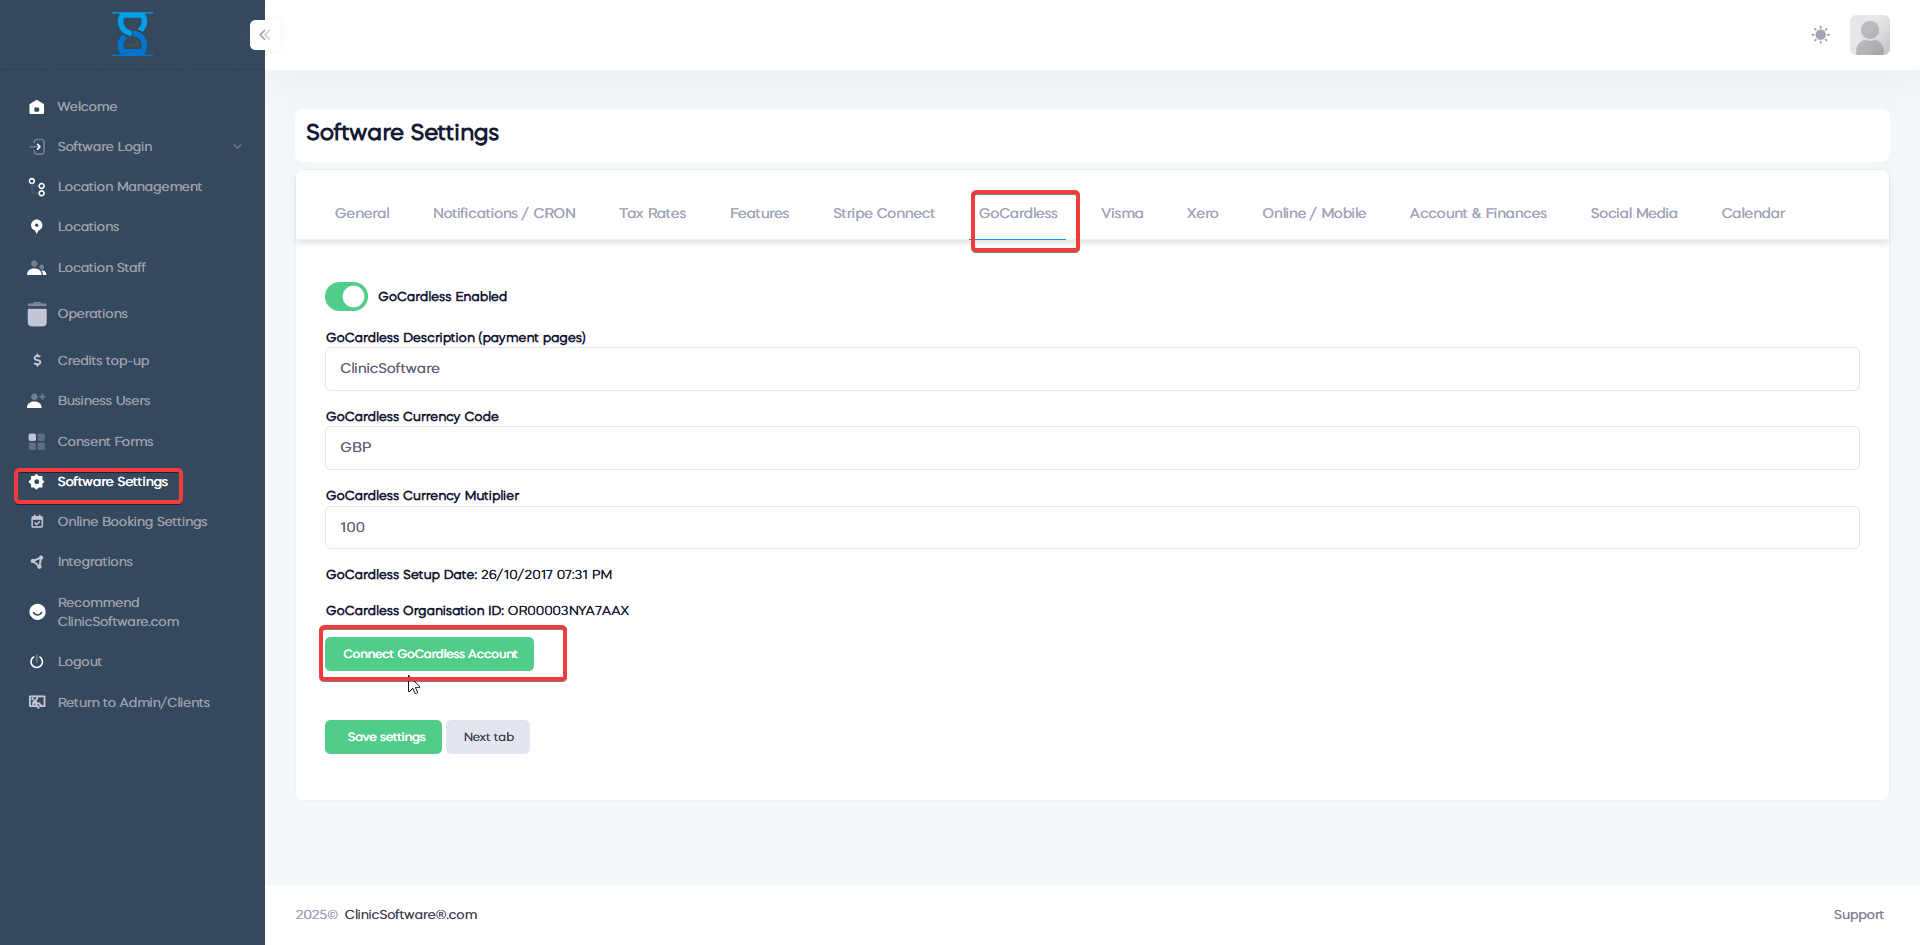
Task: Click Connect GoCardless Account button
Action: [430, 654]
